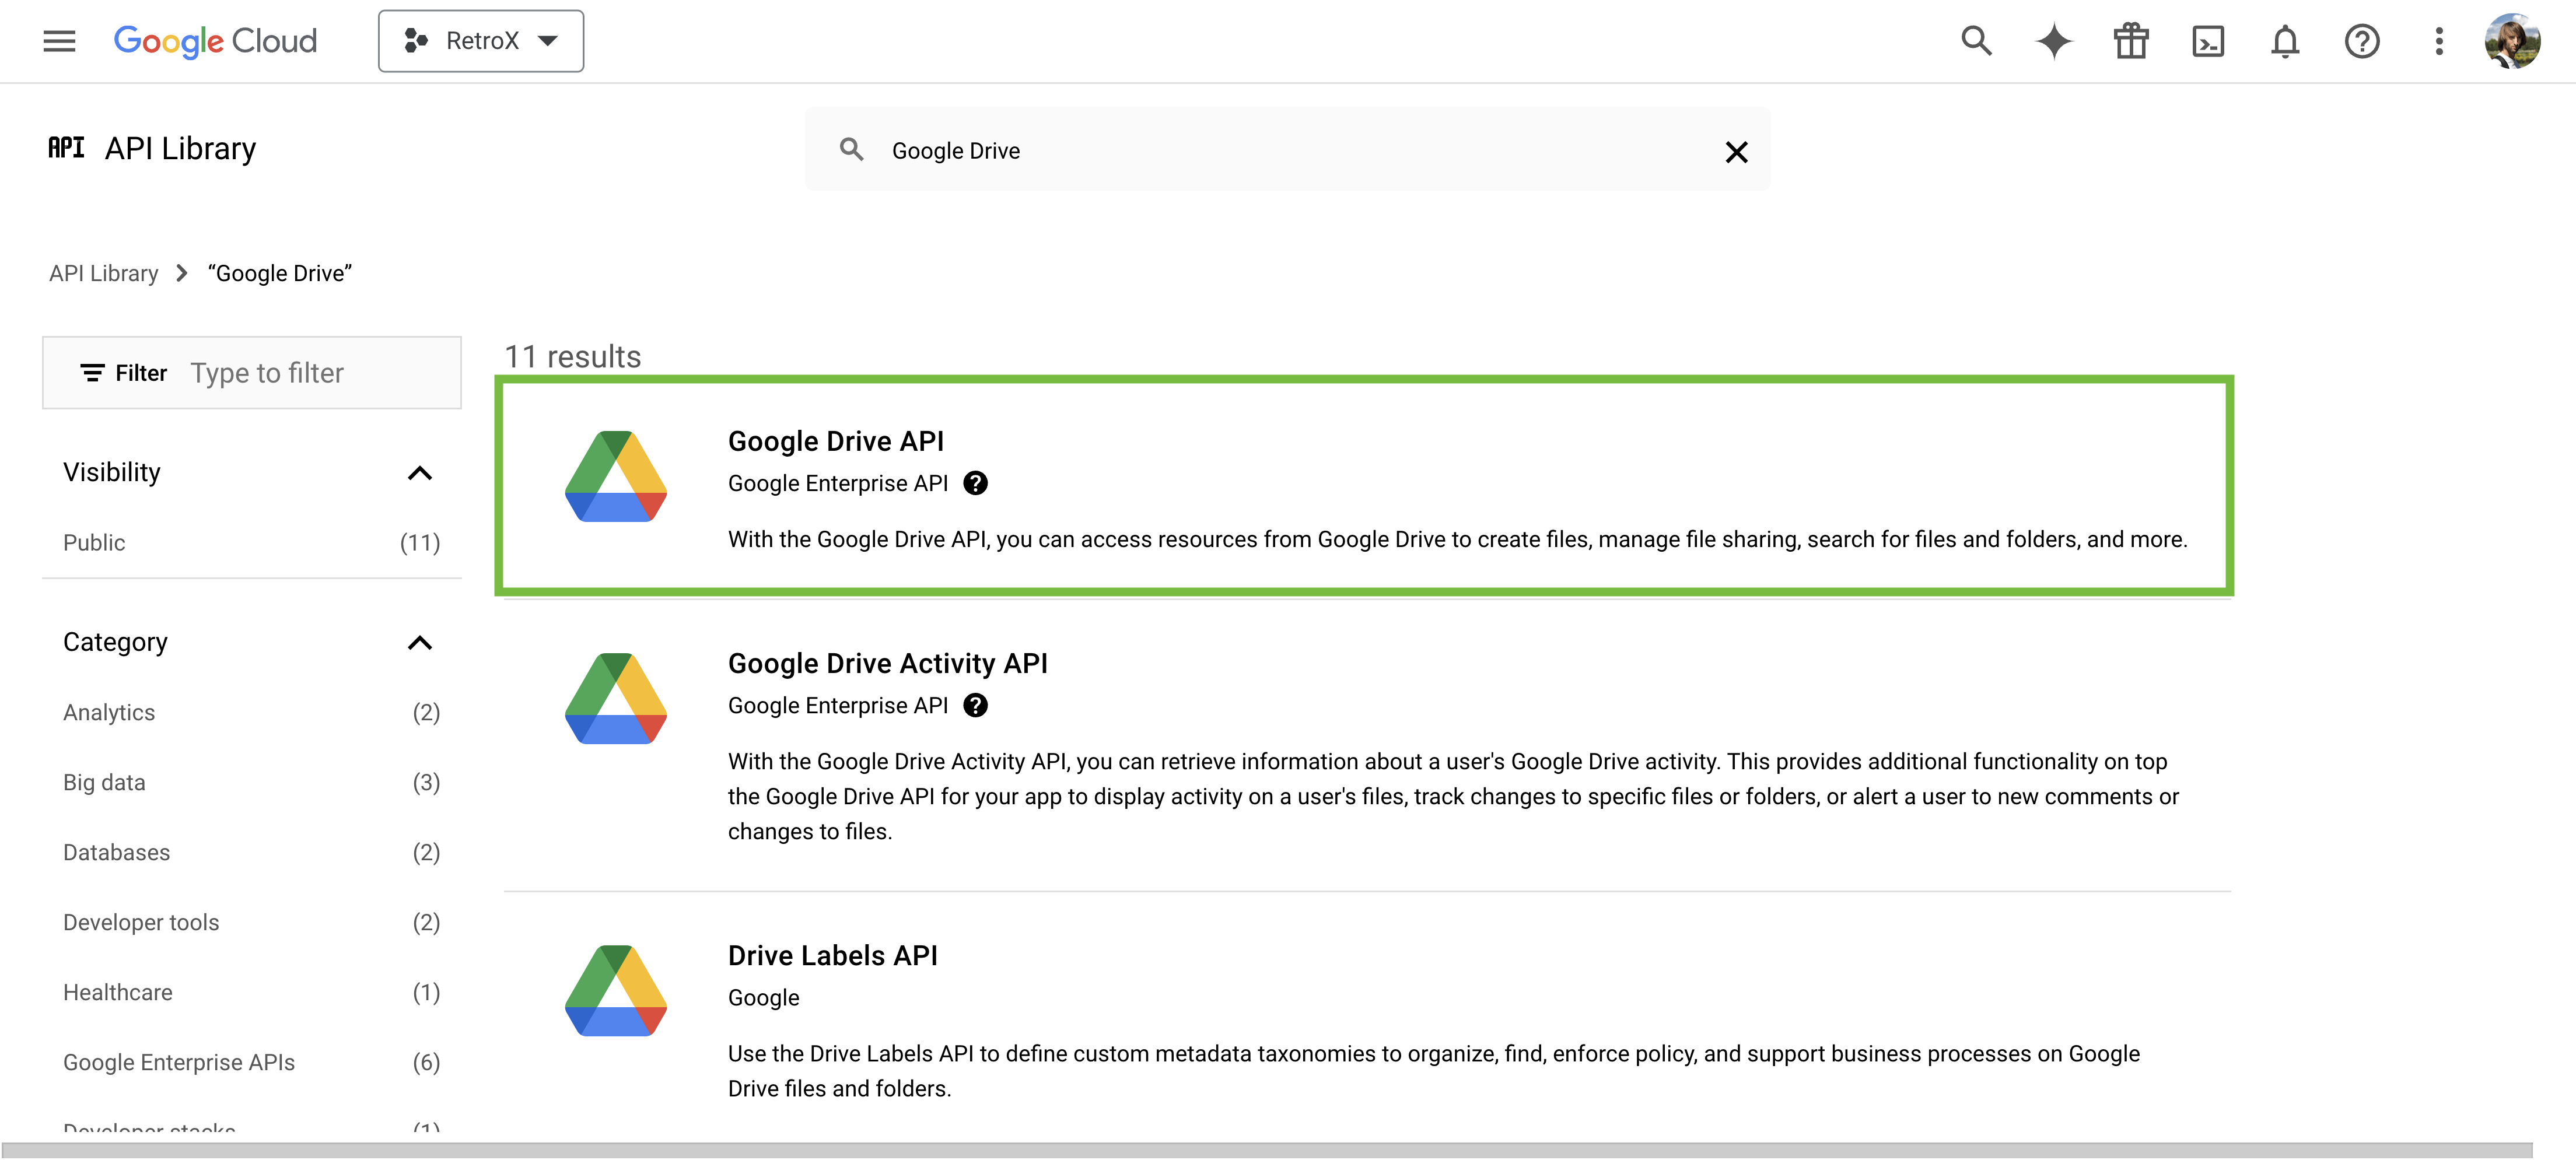Click the Category section heading
2576x1160 pixels.
(x=115, y=642)
